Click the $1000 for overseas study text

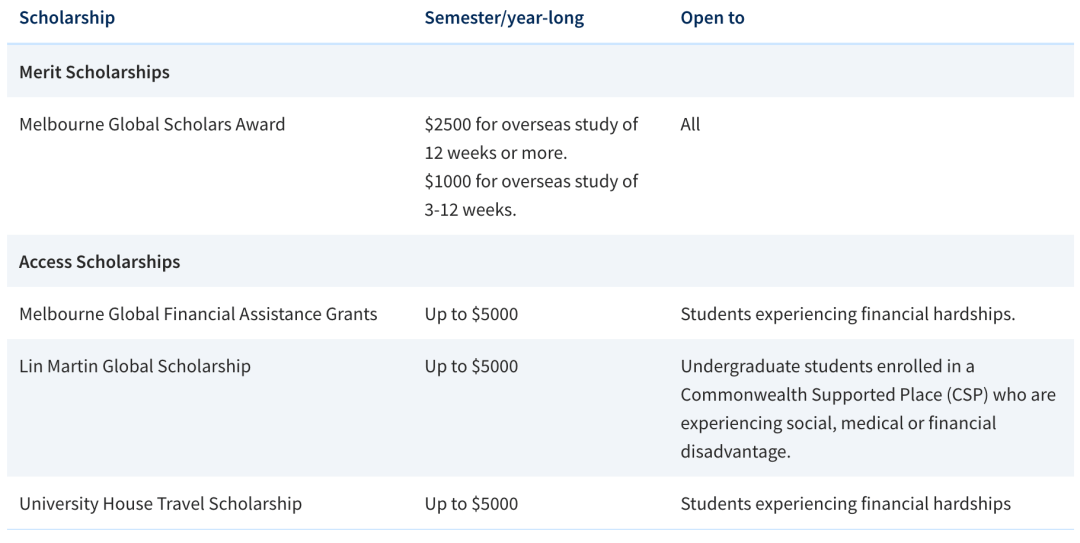(x=531, y=182)
